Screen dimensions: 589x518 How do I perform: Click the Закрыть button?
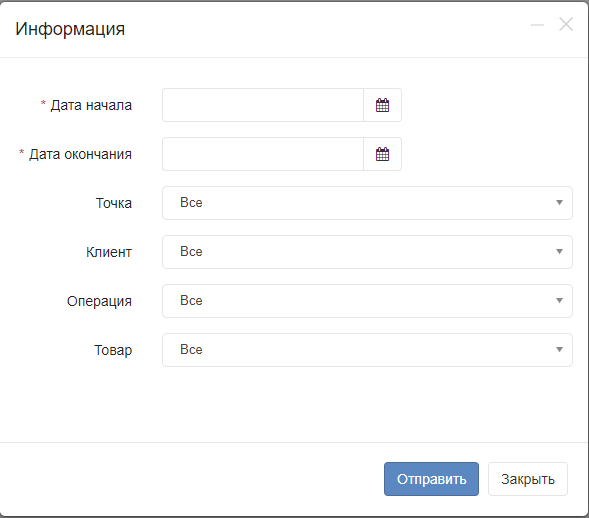(x=528, y=479)
